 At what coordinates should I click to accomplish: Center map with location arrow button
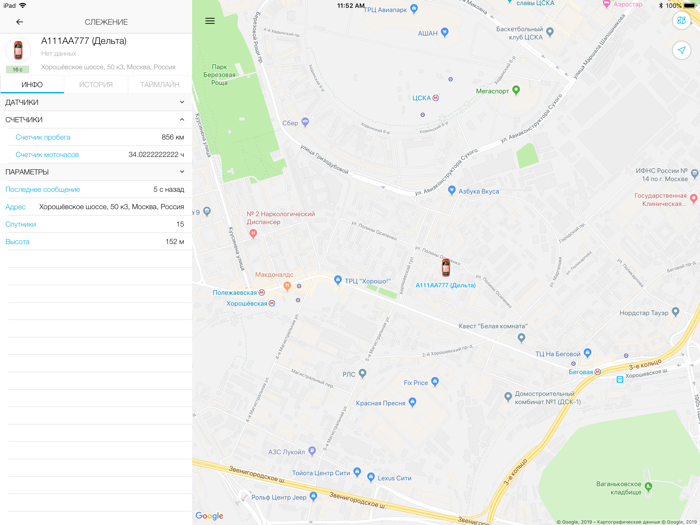tap(681, 50)
